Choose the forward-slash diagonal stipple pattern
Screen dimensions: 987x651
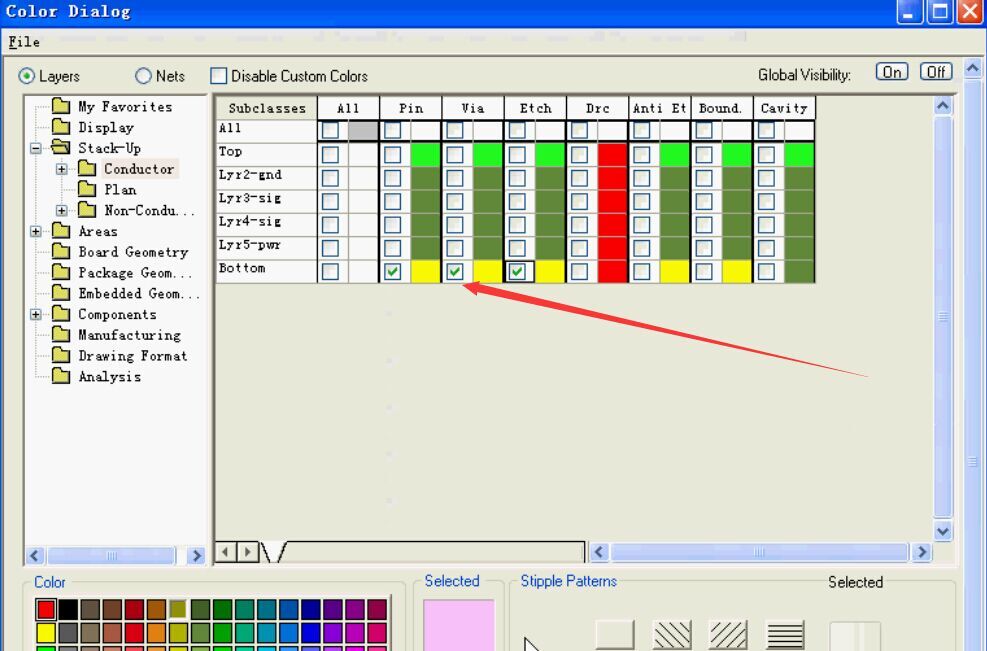[x=728, y=635]
